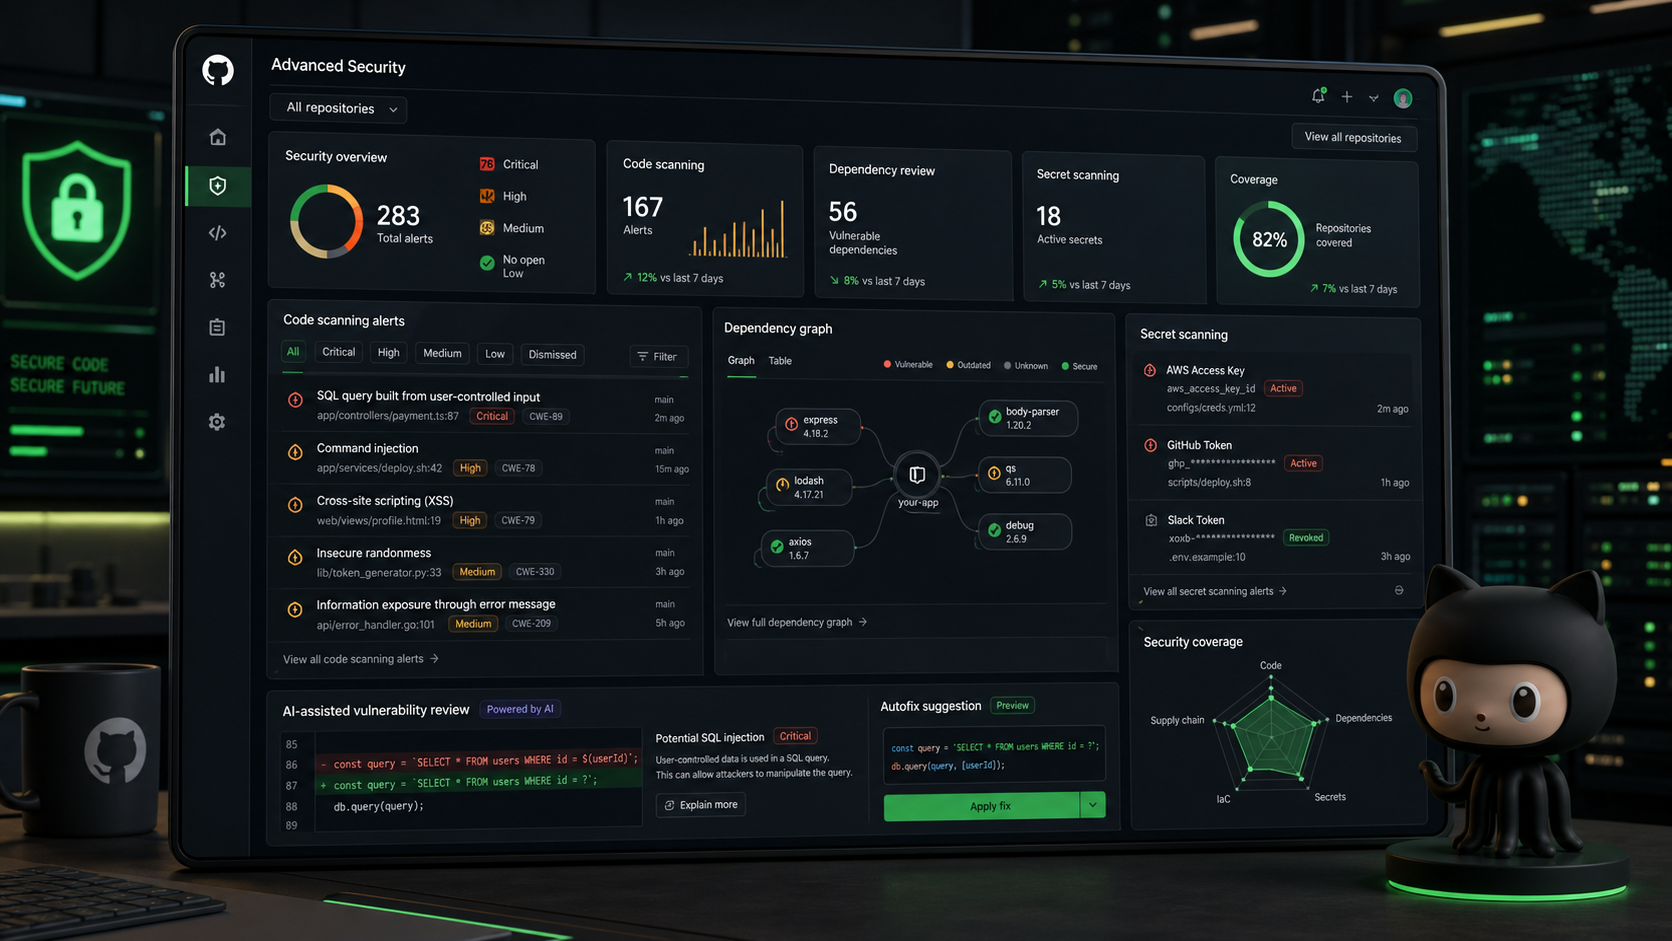Image resolution: width=1672 pixels, height=941 pixels.
Task: Select the debug 2.6.9 dependency node
Action: pyautogui.click(x=1025, y=532)
